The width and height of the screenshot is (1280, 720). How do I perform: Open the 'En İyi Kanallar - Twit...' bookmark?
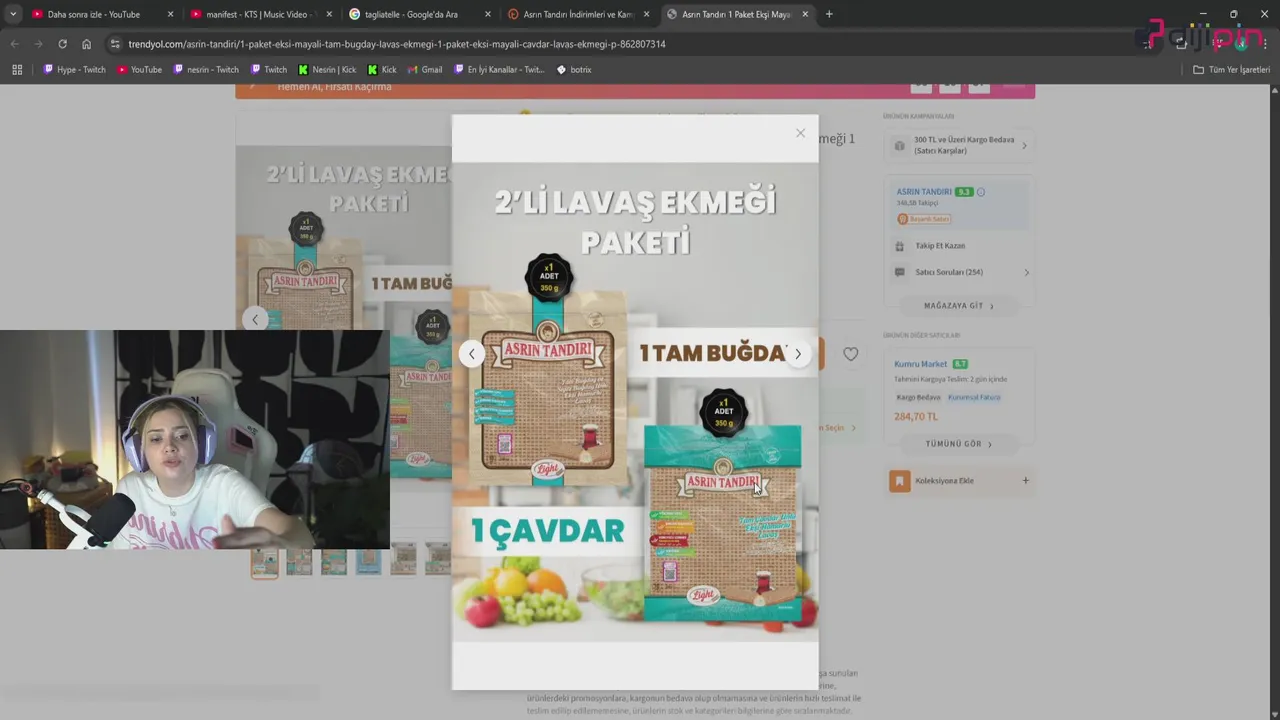tap(498, 70)
